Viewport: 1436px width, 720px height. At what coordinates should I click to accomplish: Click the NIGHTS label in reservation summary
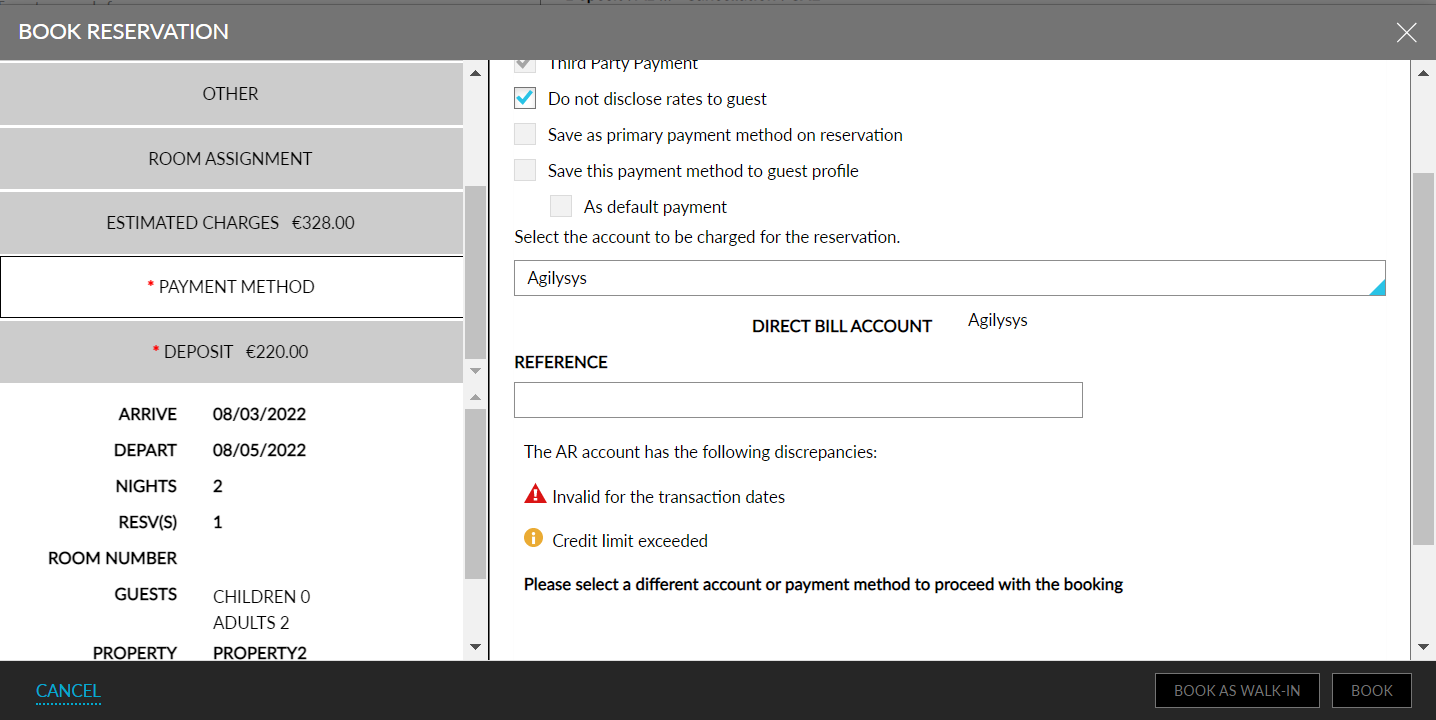coord(146,486)
